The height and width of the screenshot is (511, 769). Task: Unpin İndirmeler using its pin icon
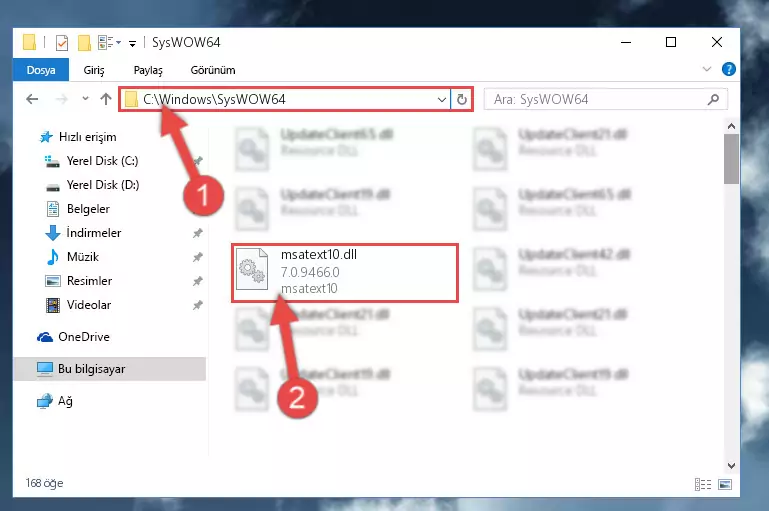[x=198, y=233]
